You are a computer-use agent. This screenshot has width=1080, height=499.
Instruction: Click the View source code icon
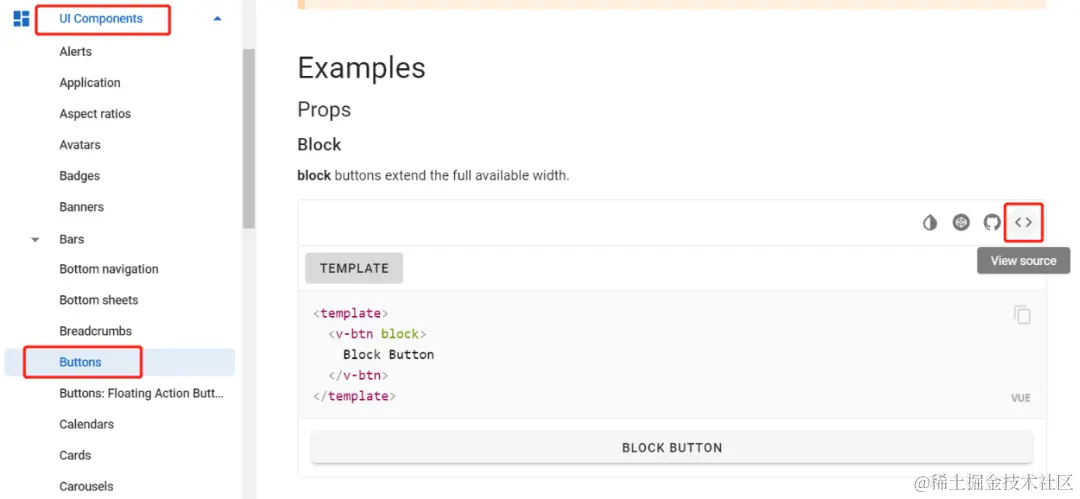pos(1023,222)
